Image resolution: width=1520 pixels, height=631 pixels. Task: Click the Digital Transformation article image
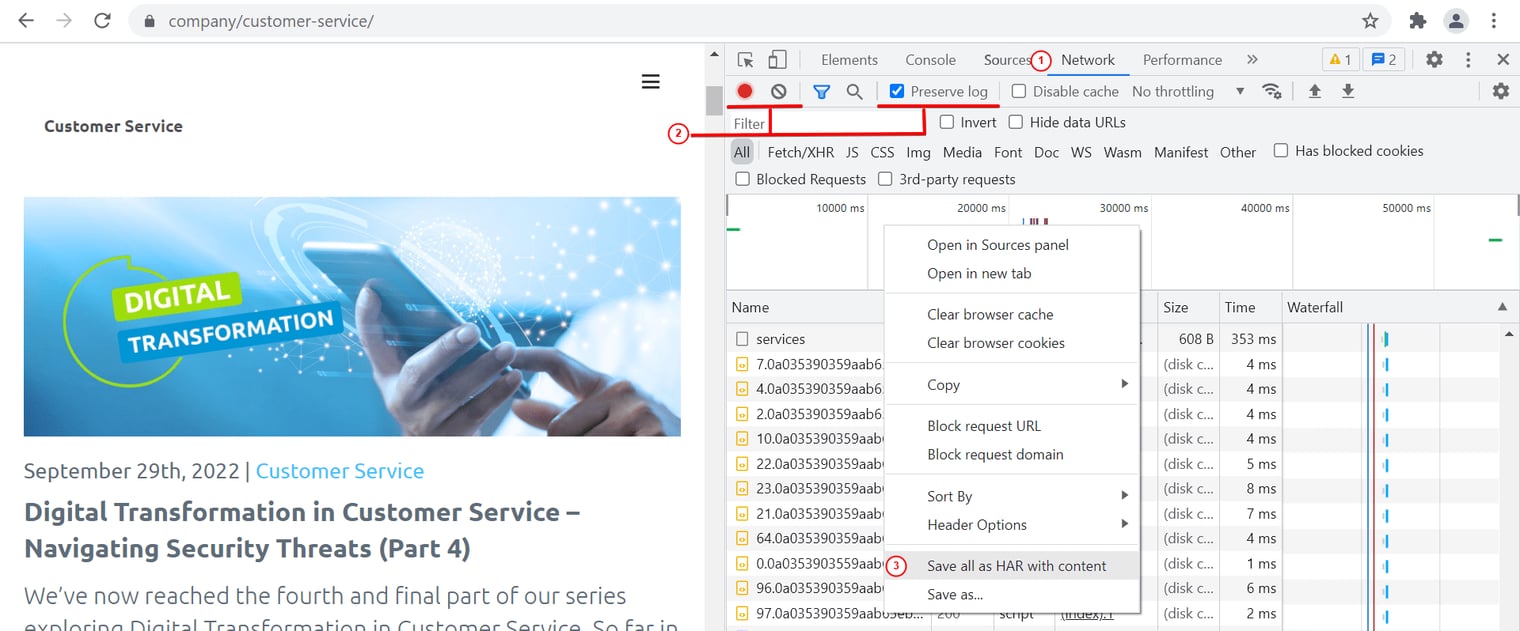(x=352, y=316)
